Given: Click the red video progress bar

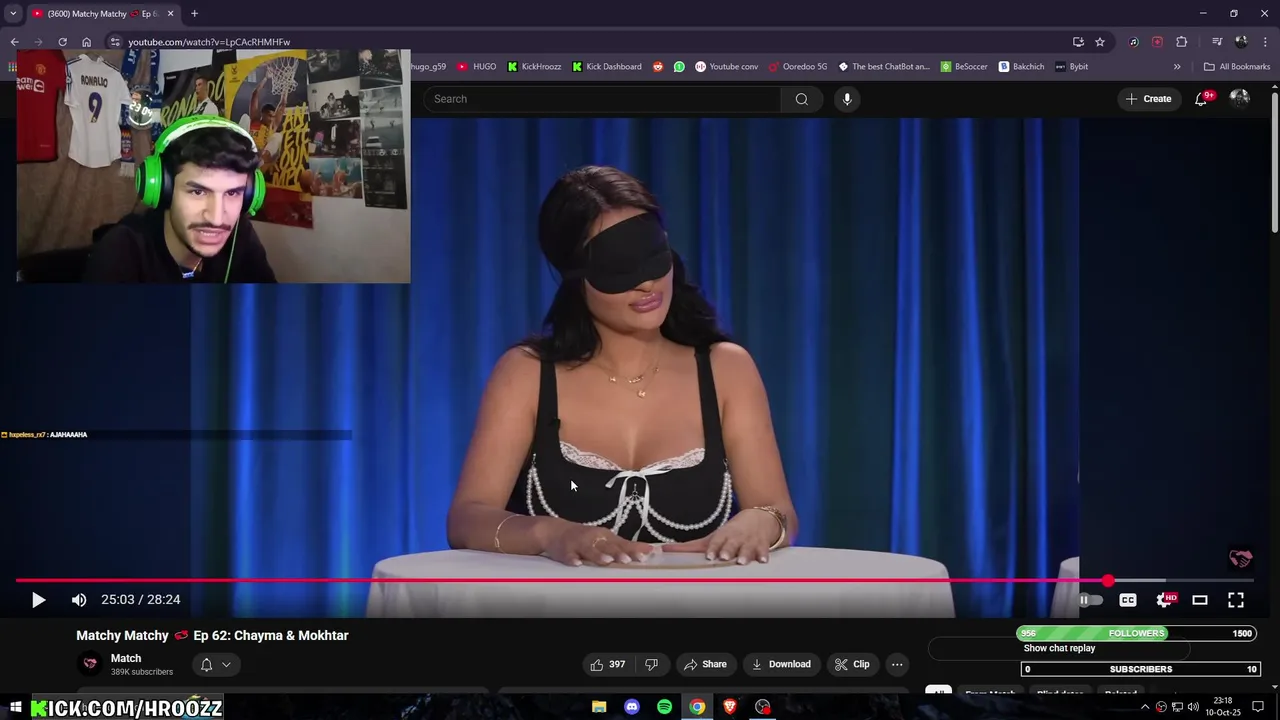Looking at the screenshot, I should click(560, 581).
